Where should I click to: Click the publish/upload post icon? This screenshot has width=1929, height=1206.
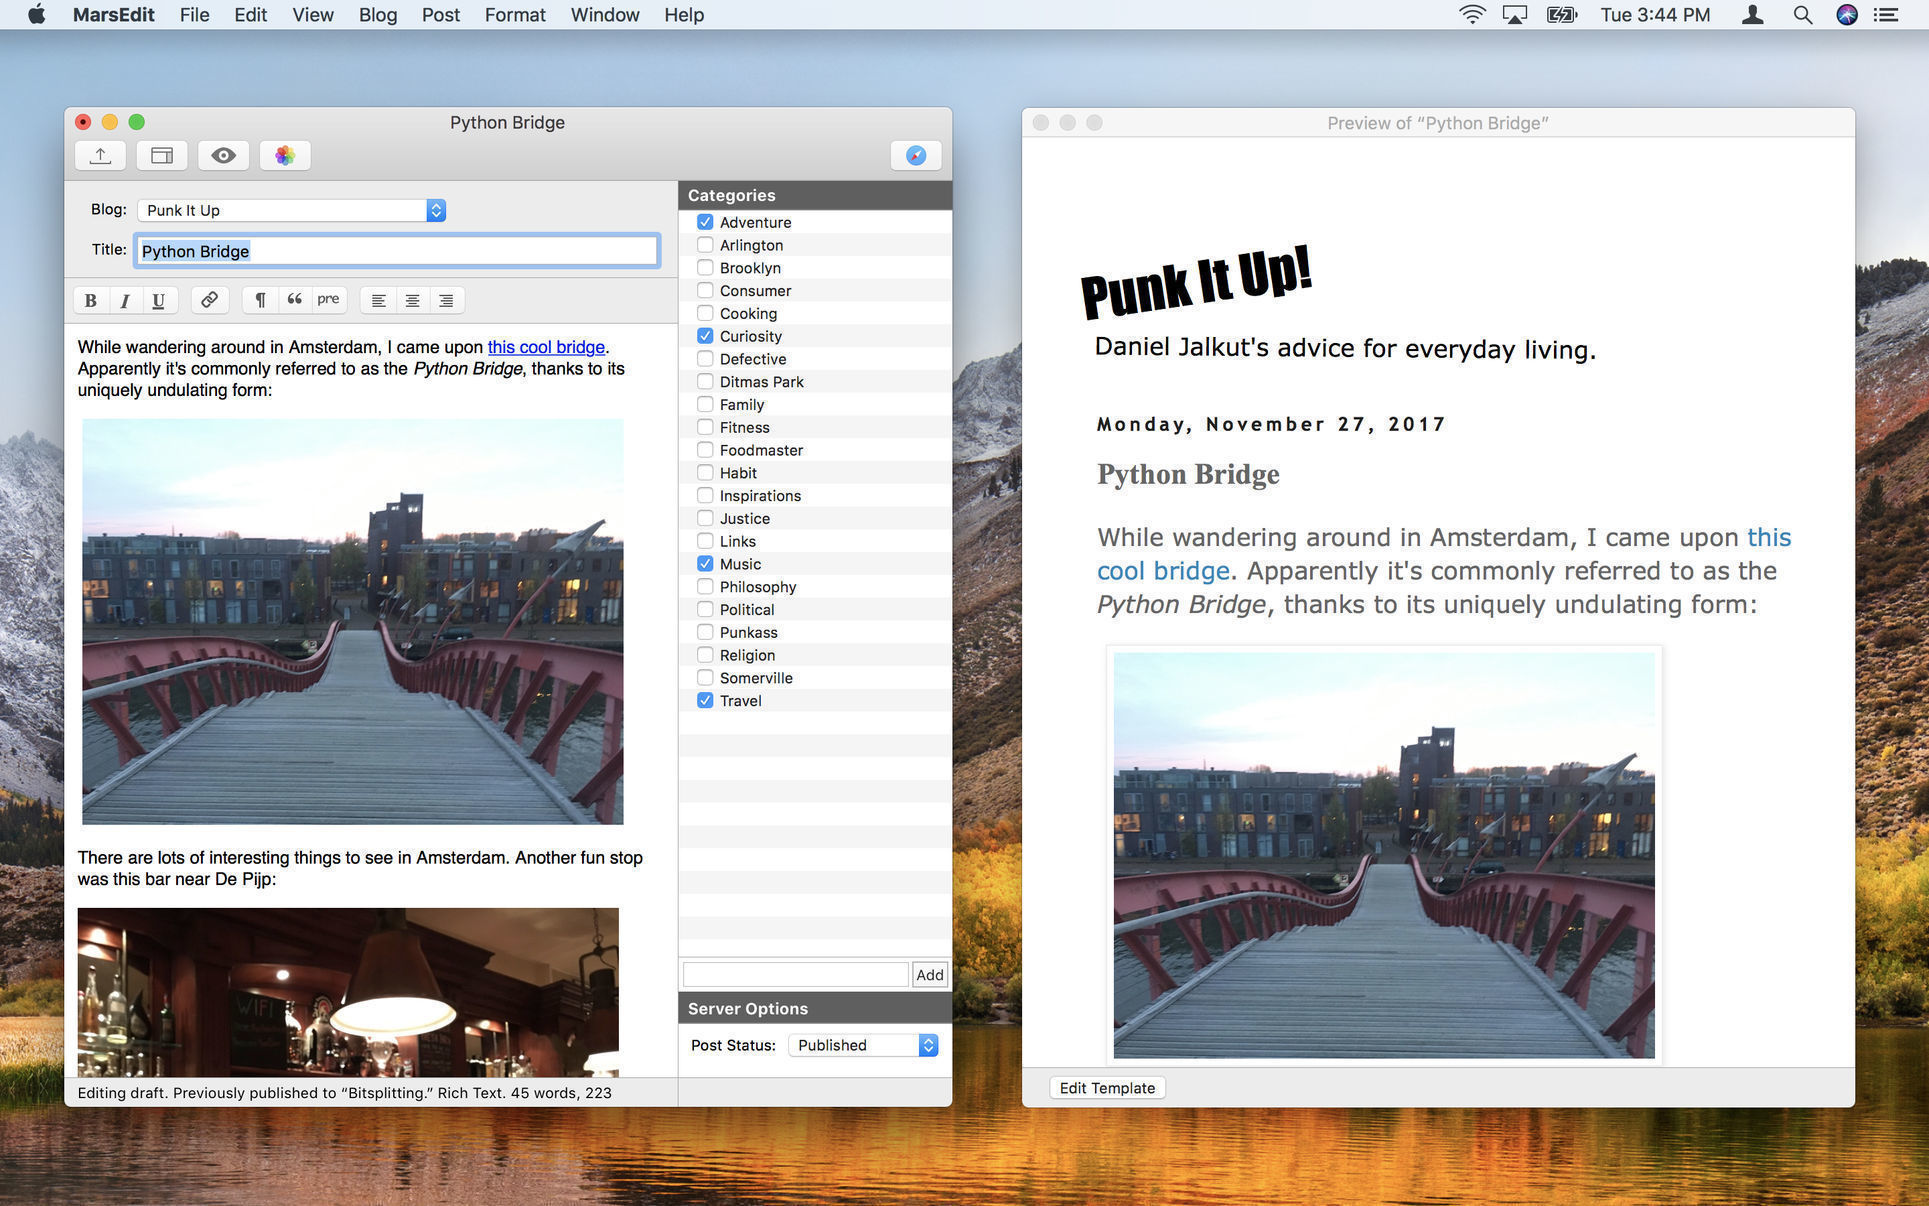pyautogui.click(x=100, y=155)
